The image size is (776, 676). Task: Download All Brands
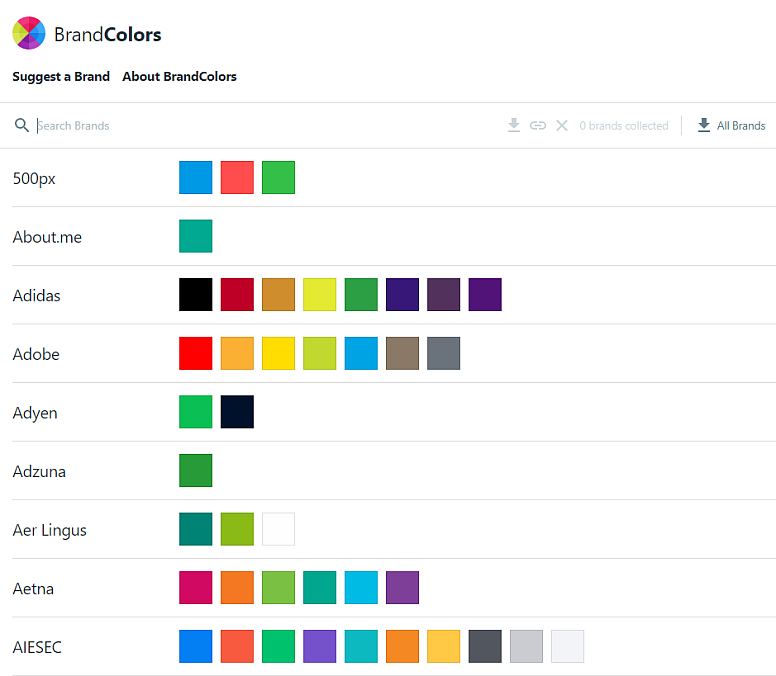tap(731, 125)
